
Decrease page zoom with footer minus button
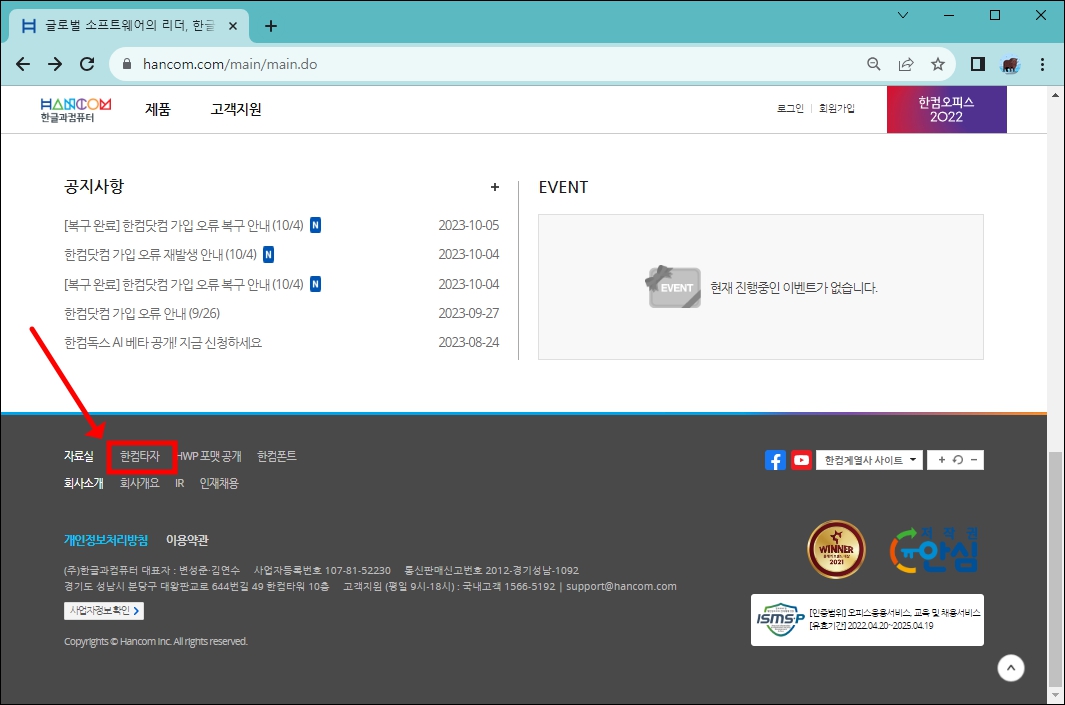(x=974, y=460)
